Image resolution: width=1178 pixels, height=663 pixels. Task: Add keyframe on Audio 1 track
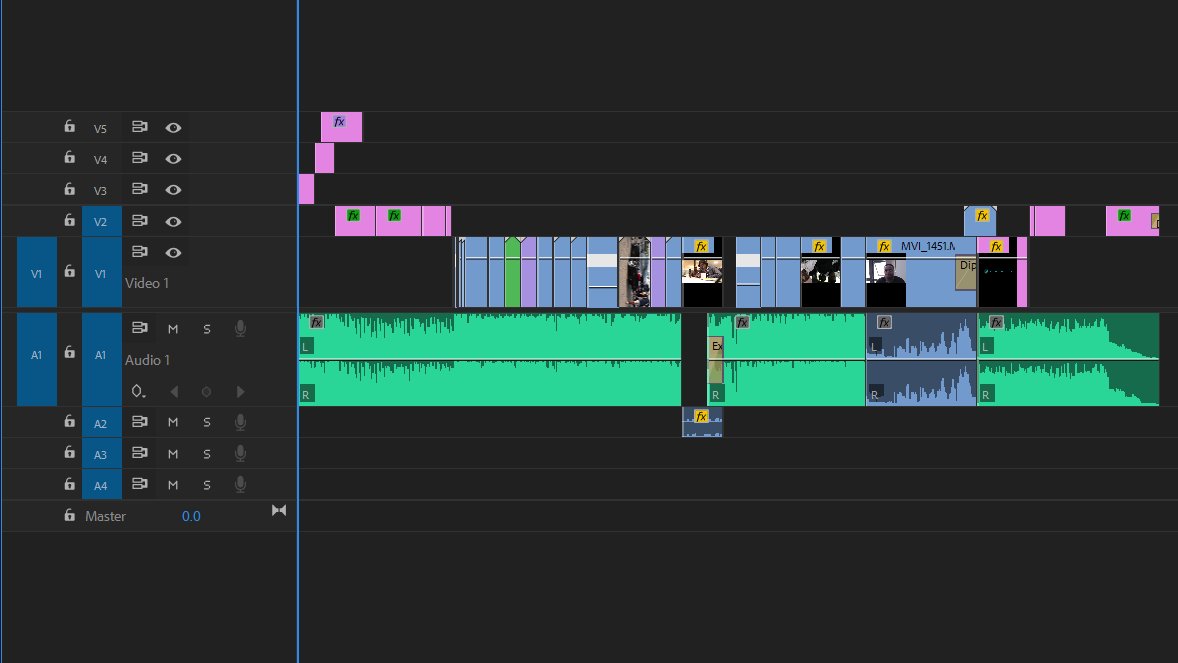pyautogui.click(x=207, y=392)
